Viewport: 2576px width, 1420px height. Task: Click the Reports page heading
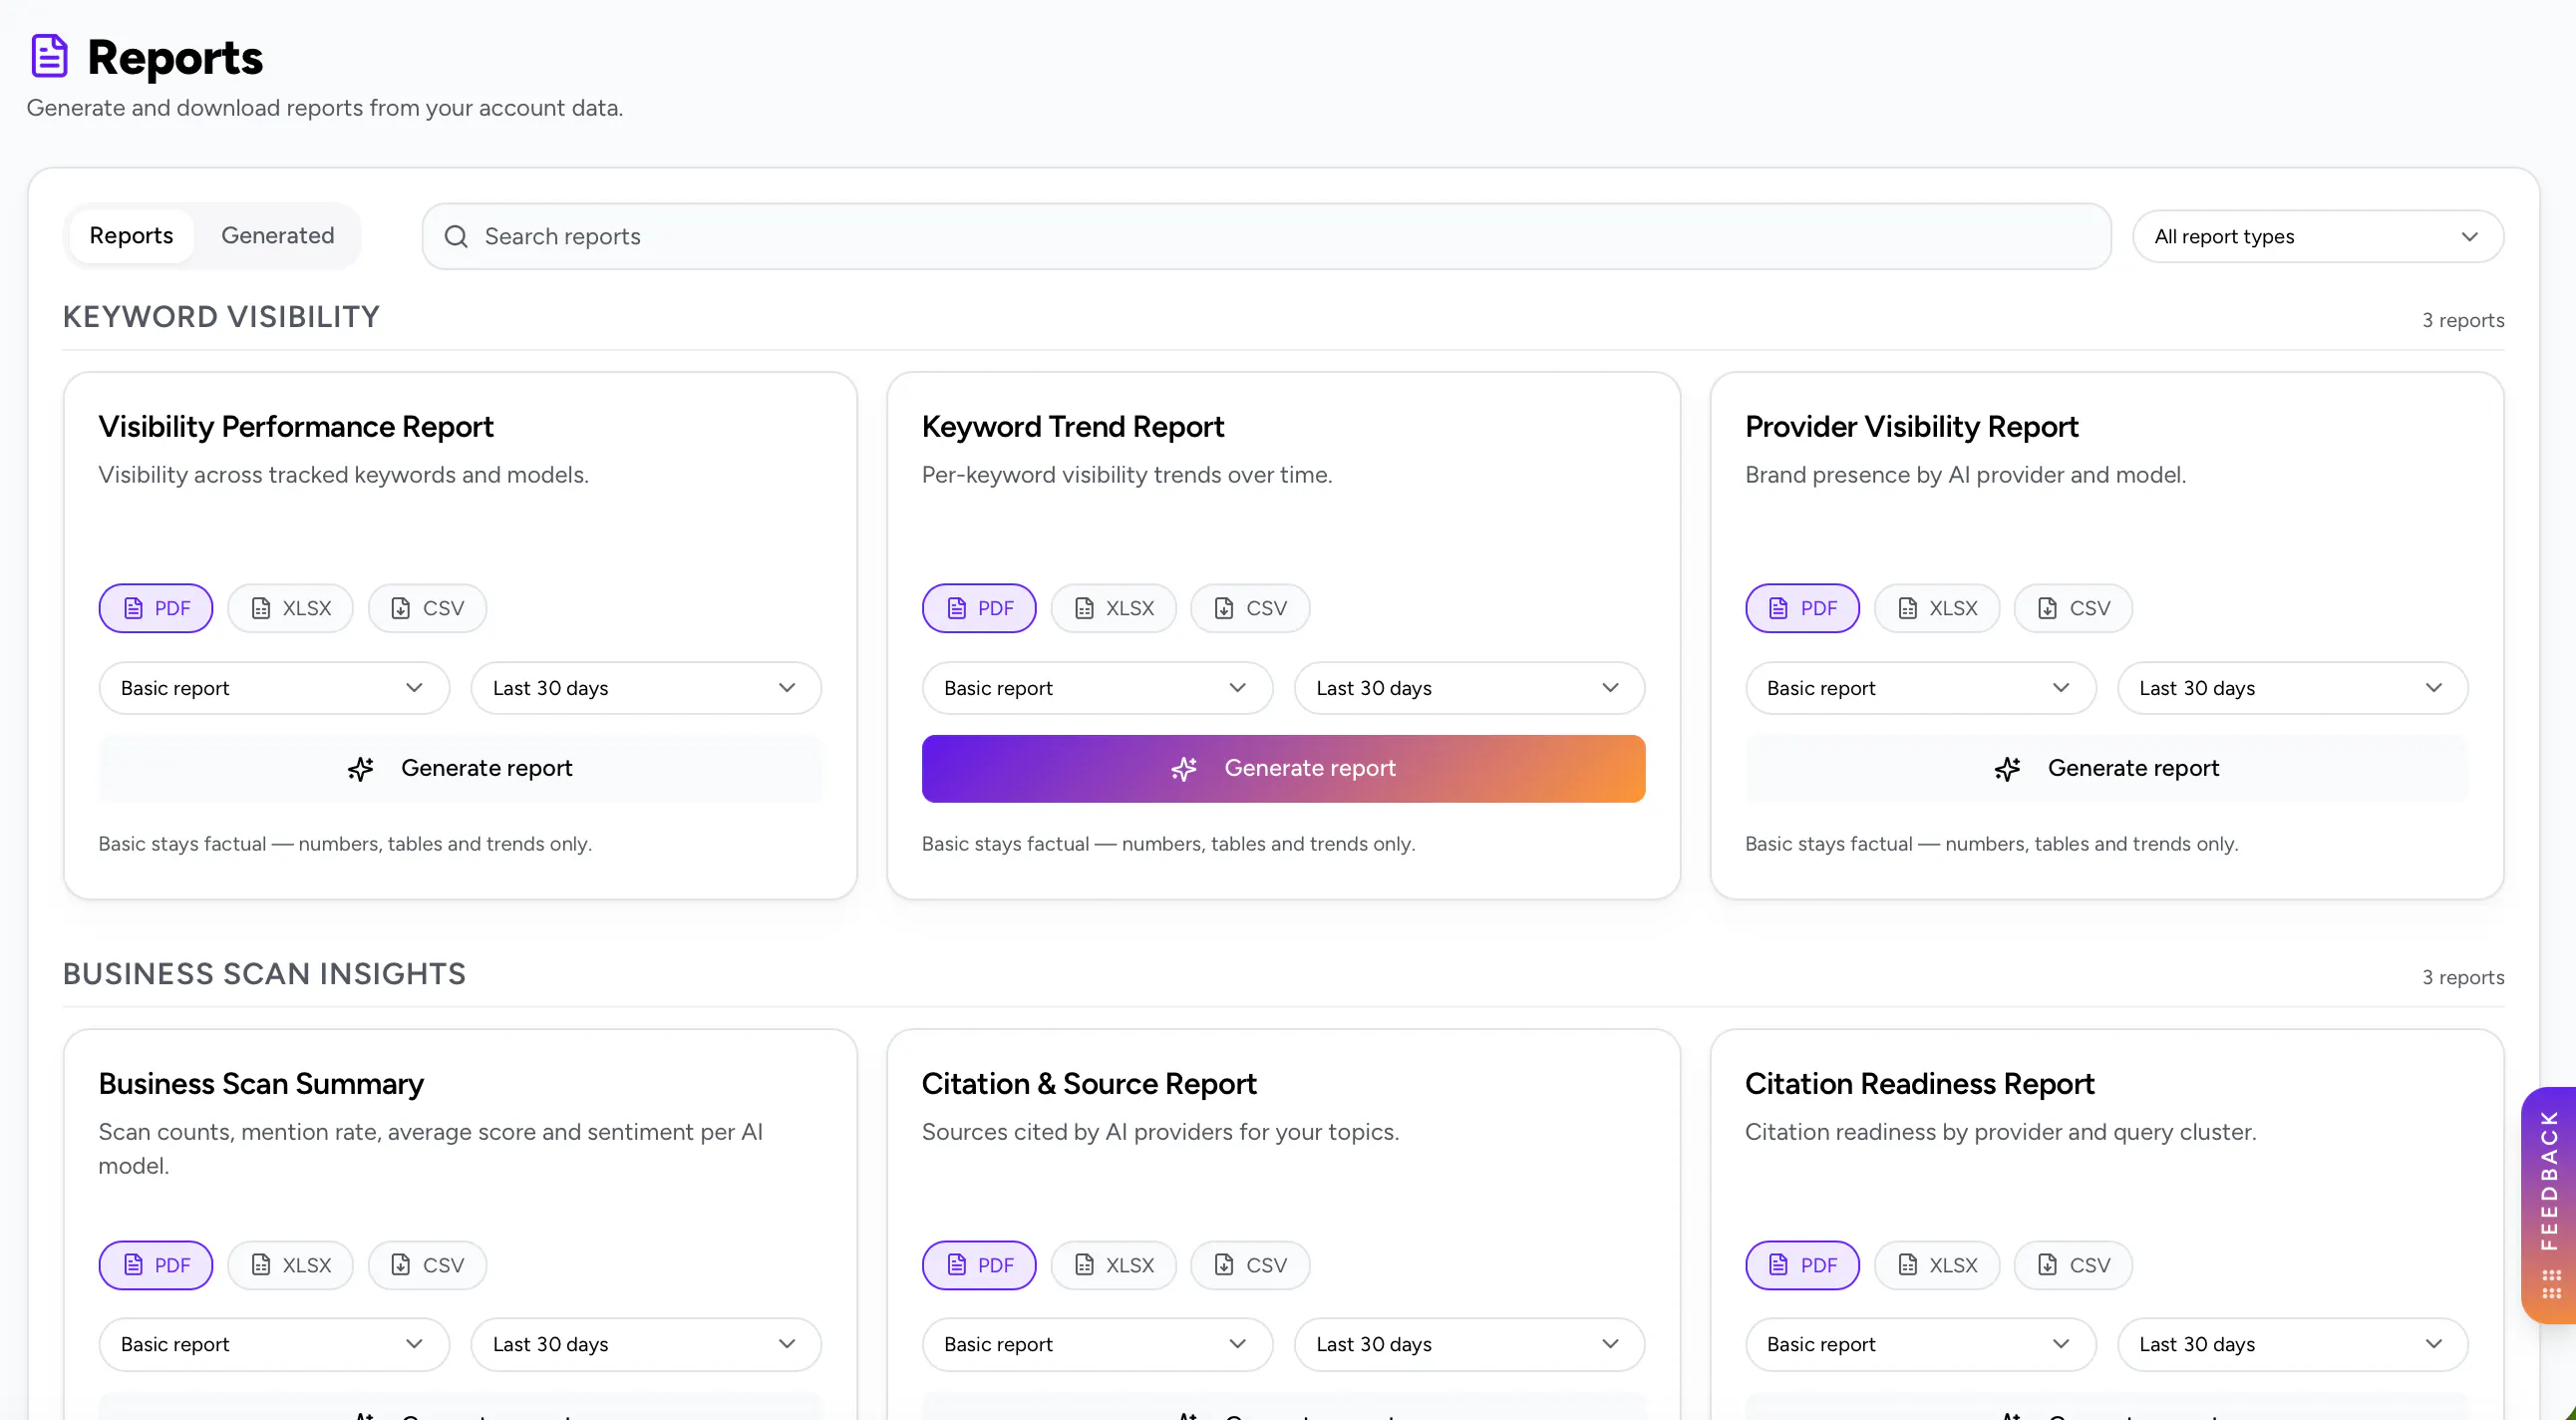[x=175, y=57]
